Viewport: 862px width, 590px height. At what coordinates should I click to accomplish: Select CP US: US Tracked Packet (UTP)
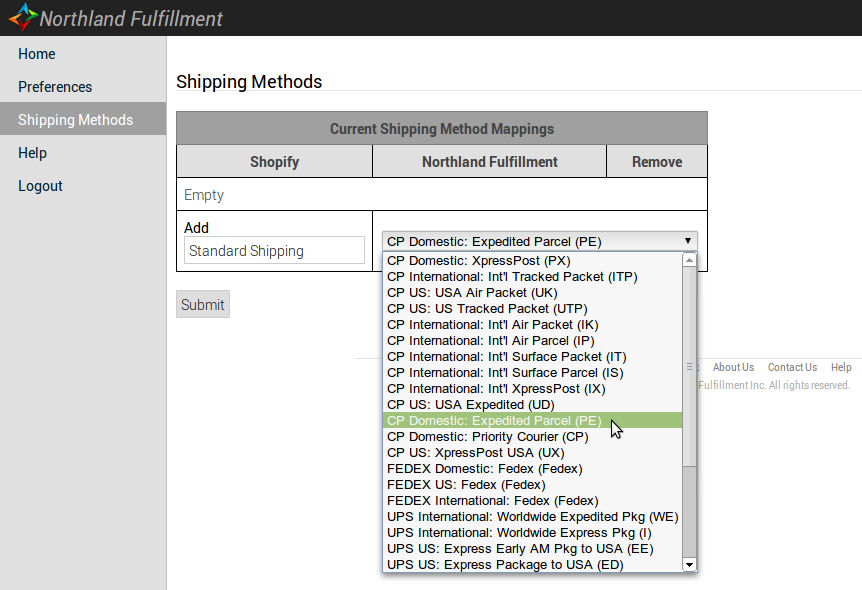click(x=532, y=308)
